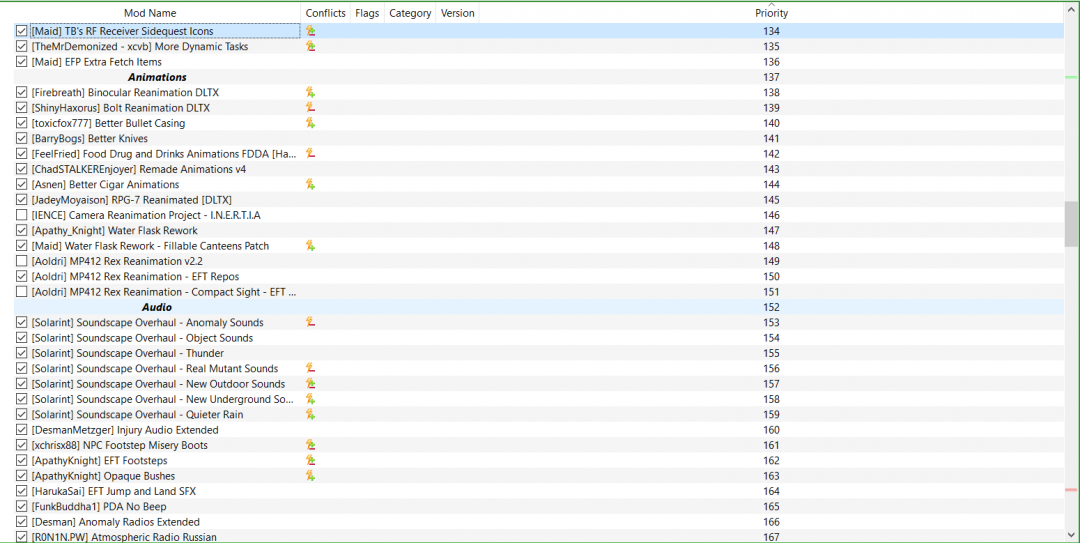Sort by the Category column header
The height and width of the screenshot is (543, 1080).
click(410, 13)
